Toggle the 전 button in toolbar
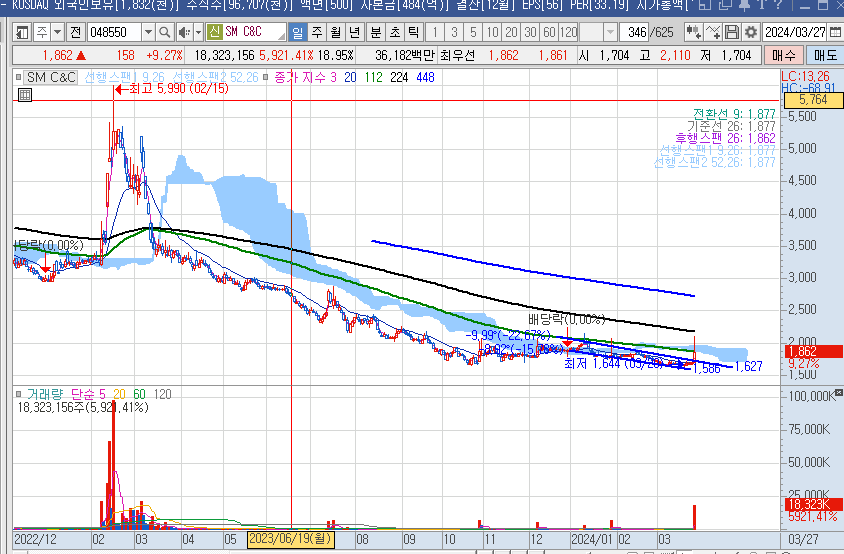844x554 pixels. point(75,32)
